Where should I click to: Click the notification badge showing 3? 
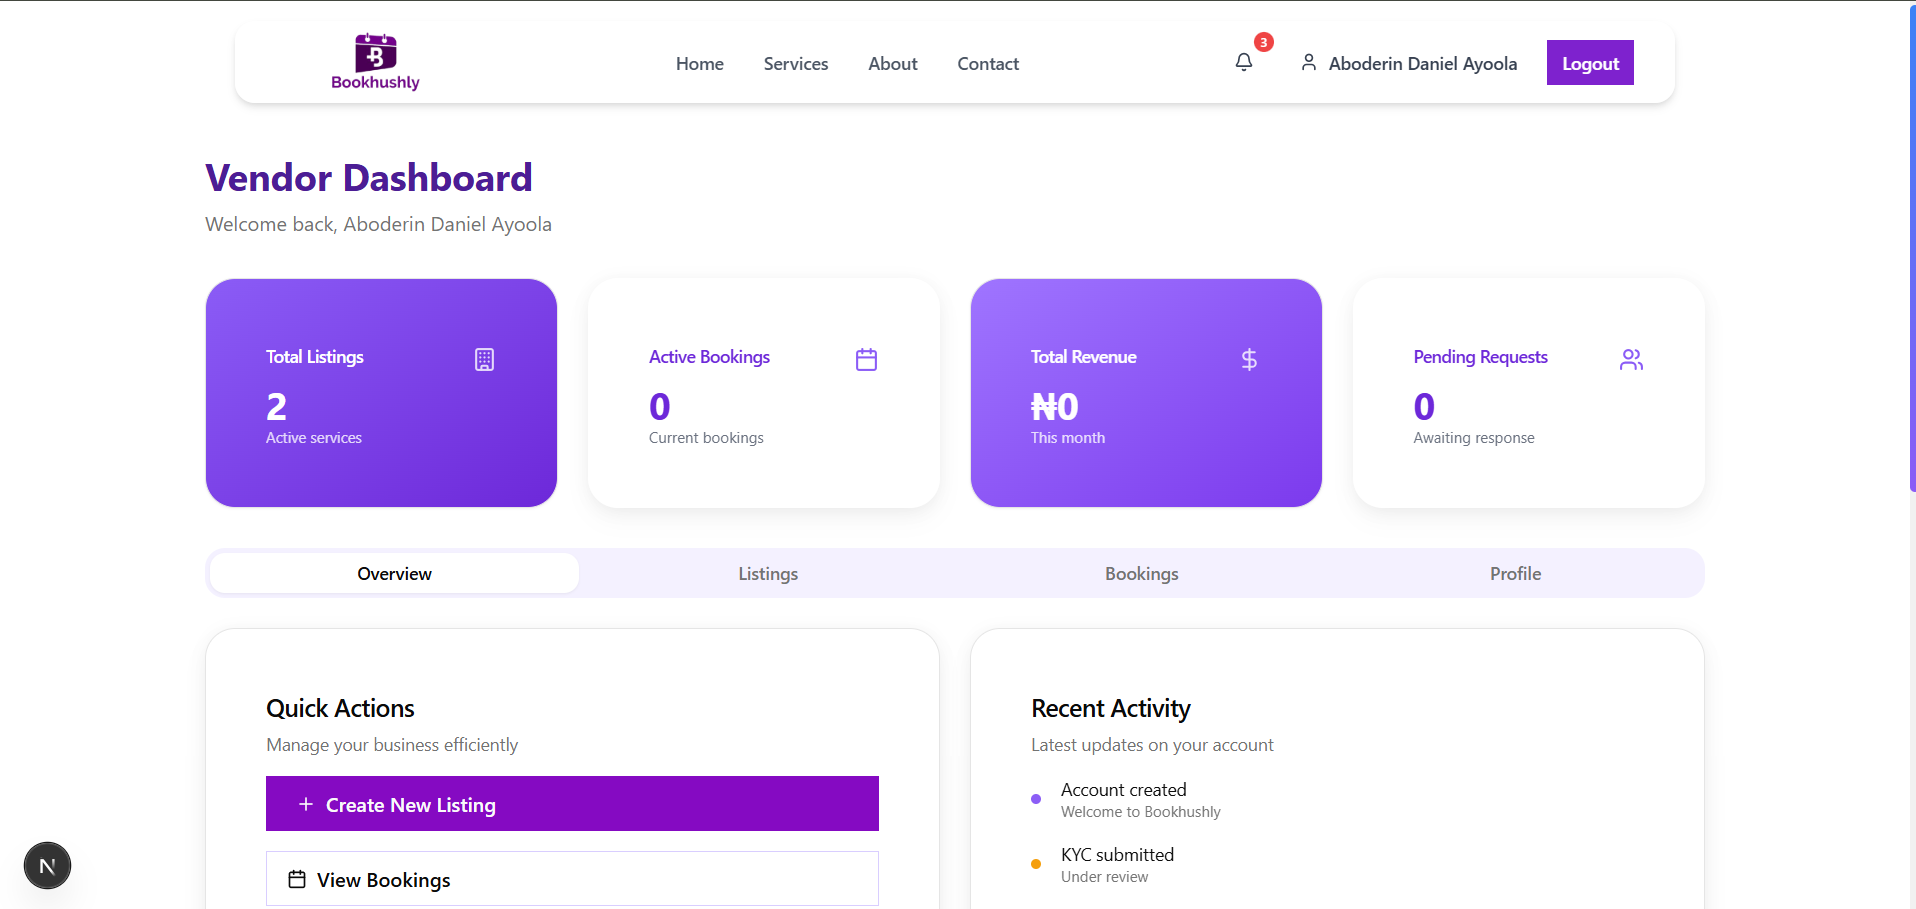click(1263, 42)
